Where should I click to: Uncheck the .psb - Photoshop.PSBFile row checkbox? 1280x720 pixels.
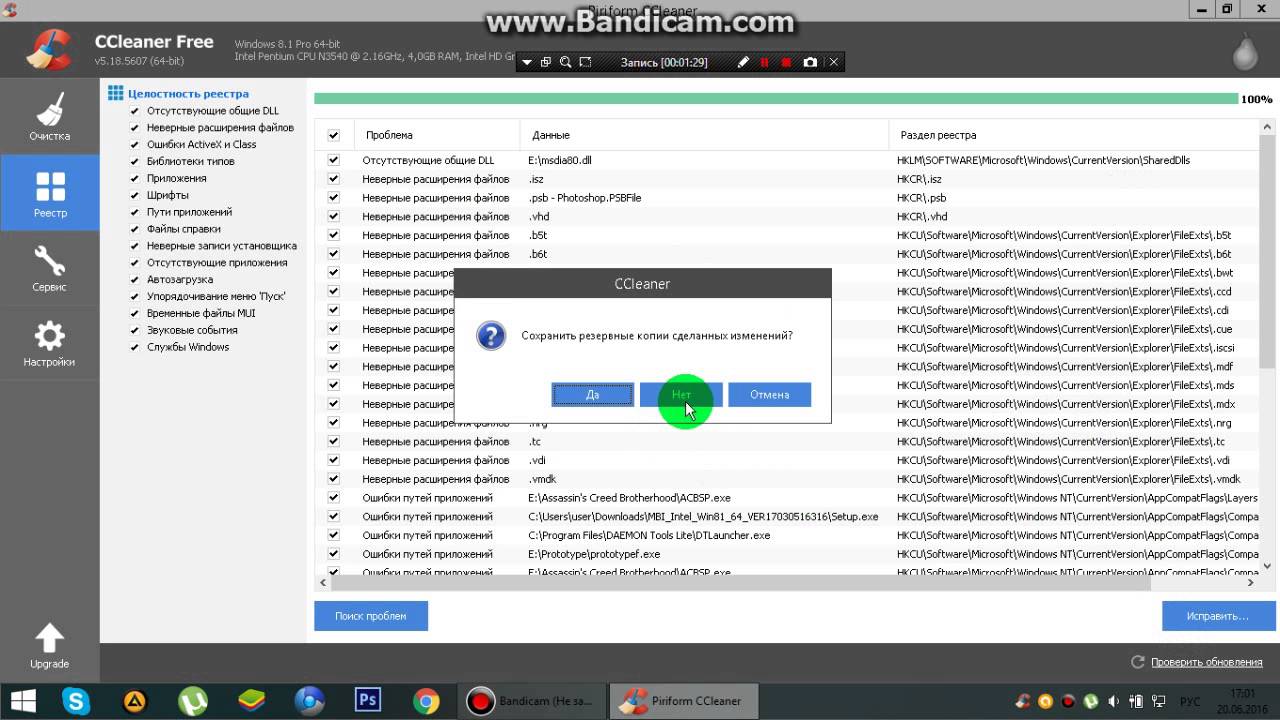(334, 198)
